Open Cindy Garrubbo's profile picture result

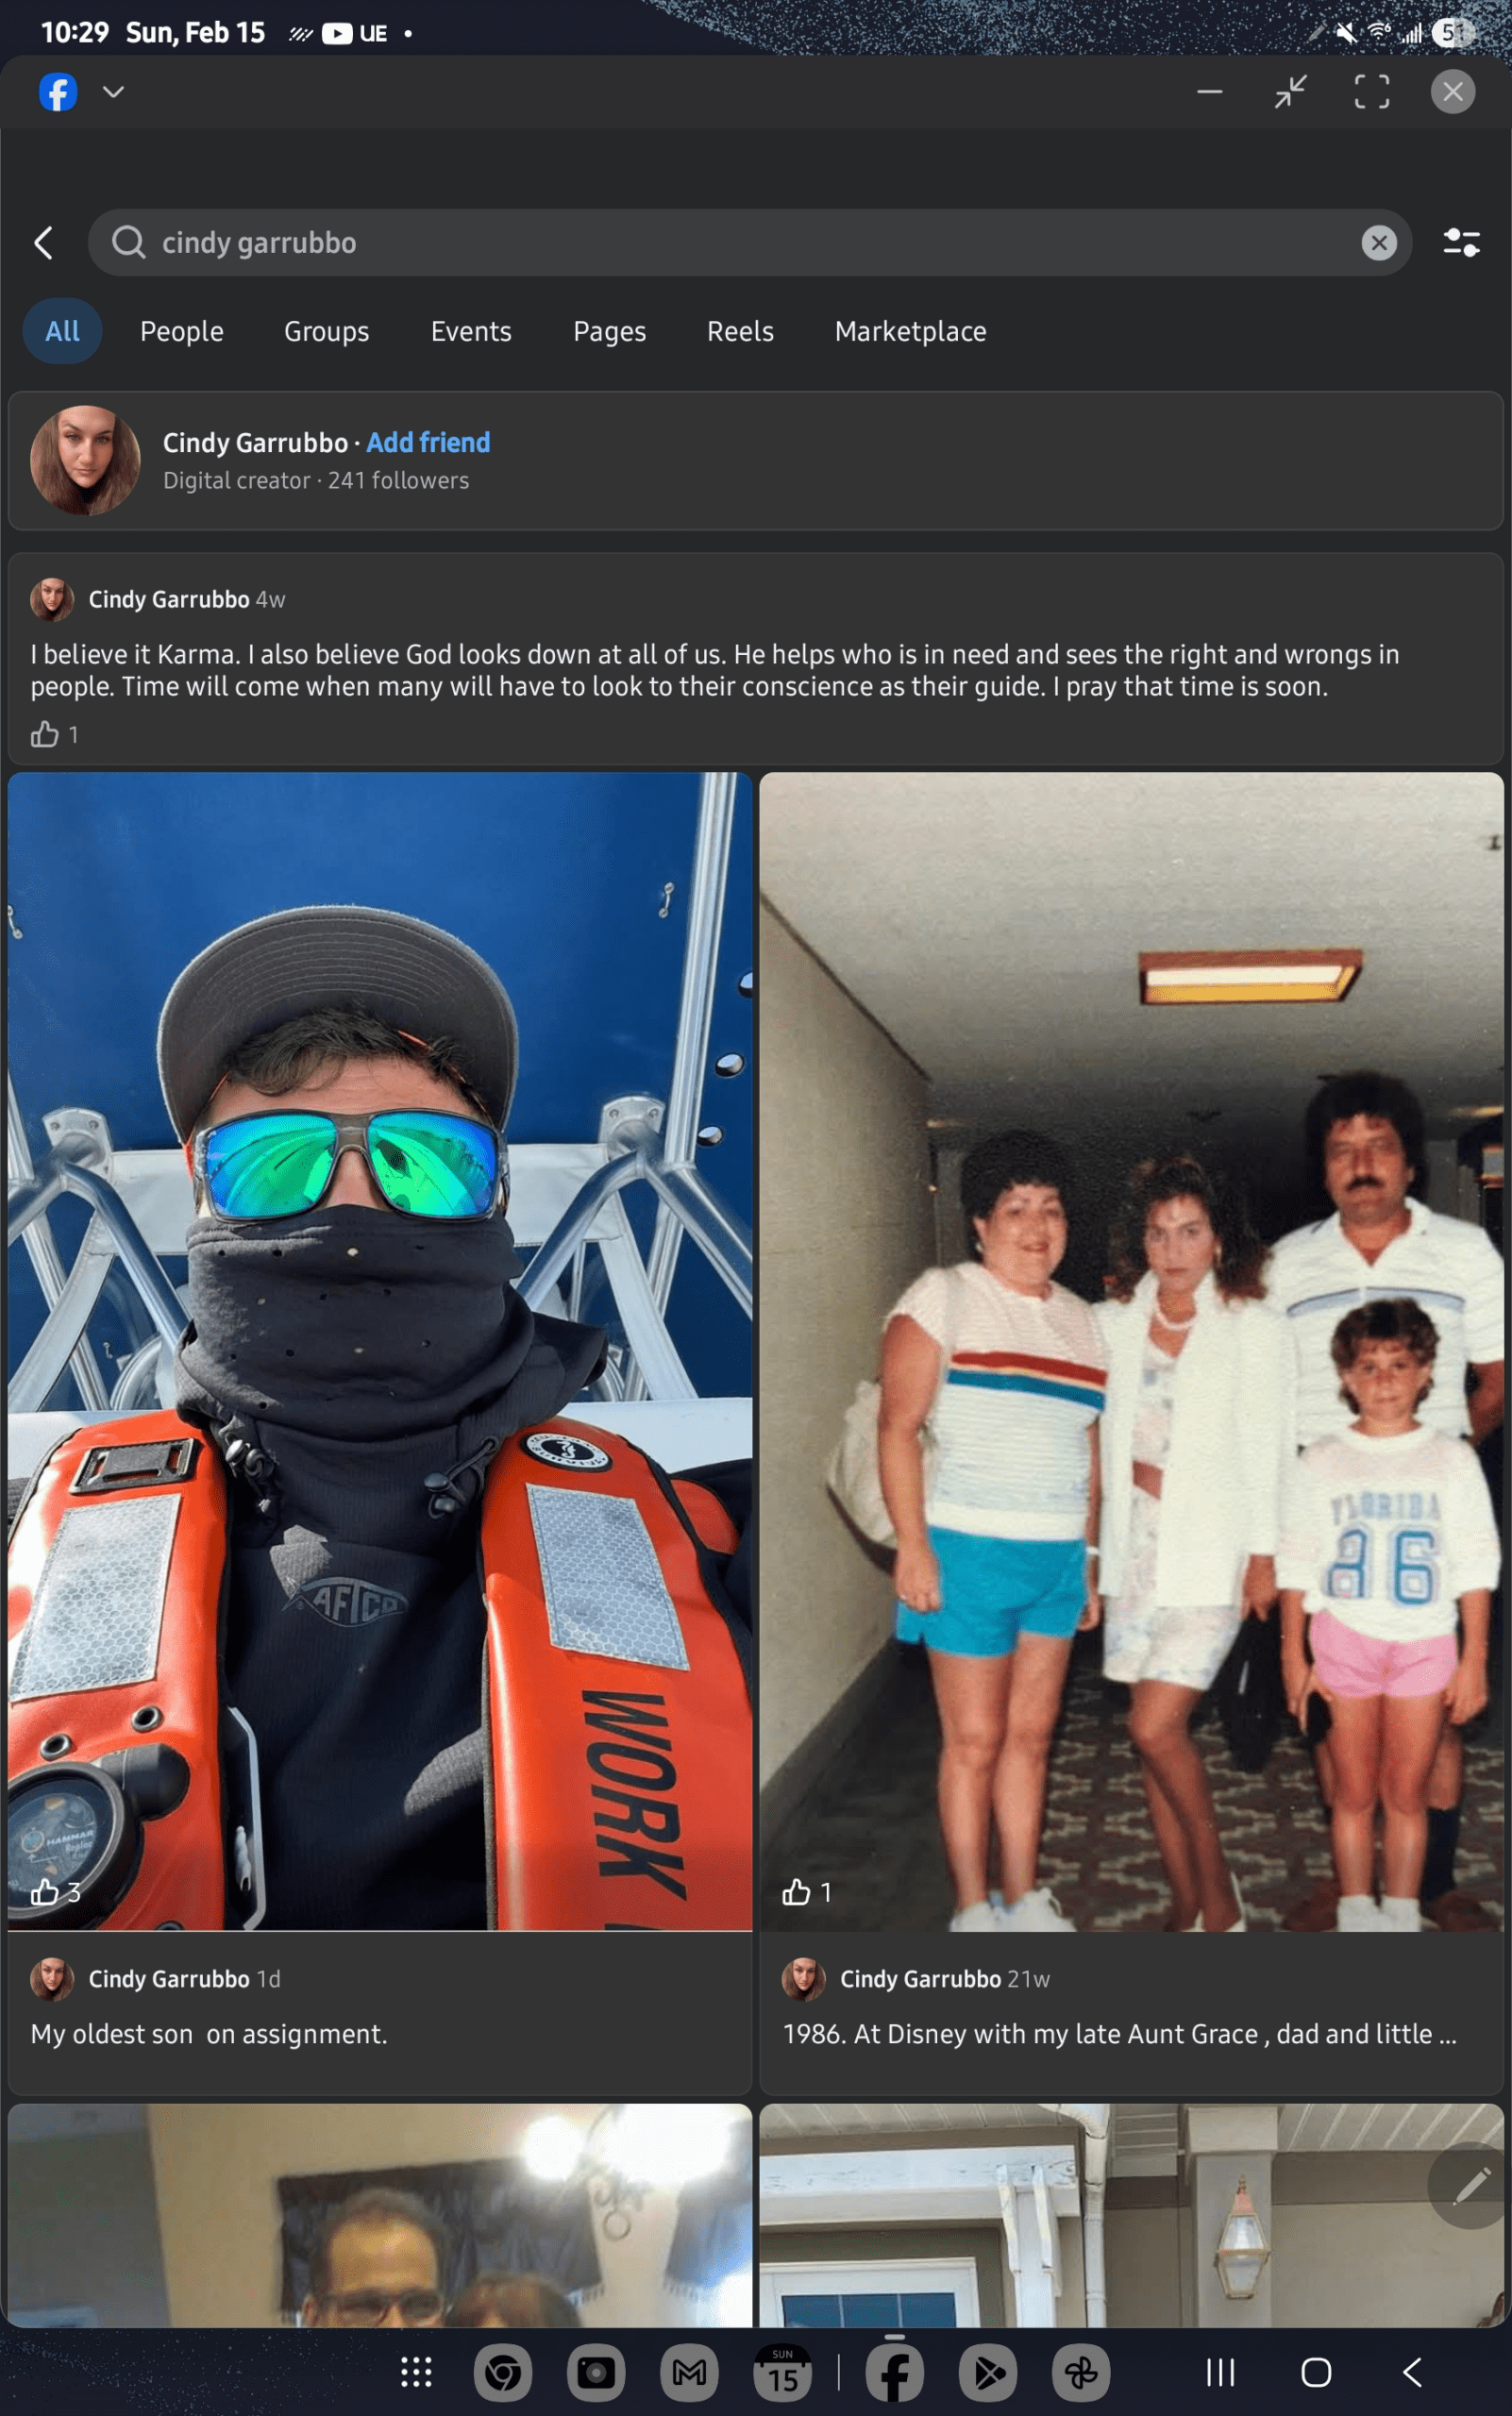click(85, 460)
